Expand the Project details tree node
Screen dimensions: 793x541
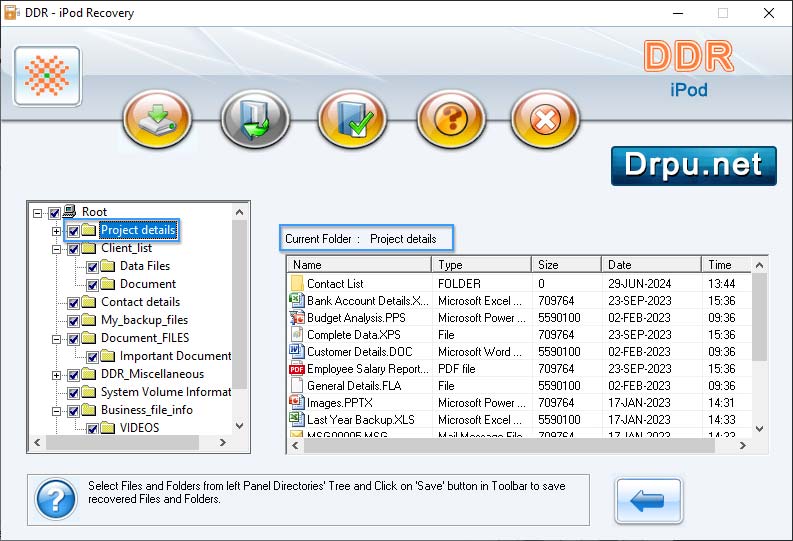pyautogui.click(x=56, y=231)
